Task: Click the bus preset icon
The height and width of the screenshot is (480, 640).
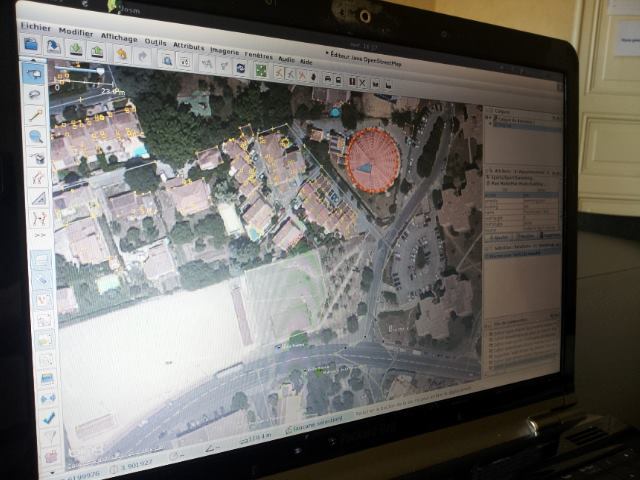Action: [x=339, y=80]
